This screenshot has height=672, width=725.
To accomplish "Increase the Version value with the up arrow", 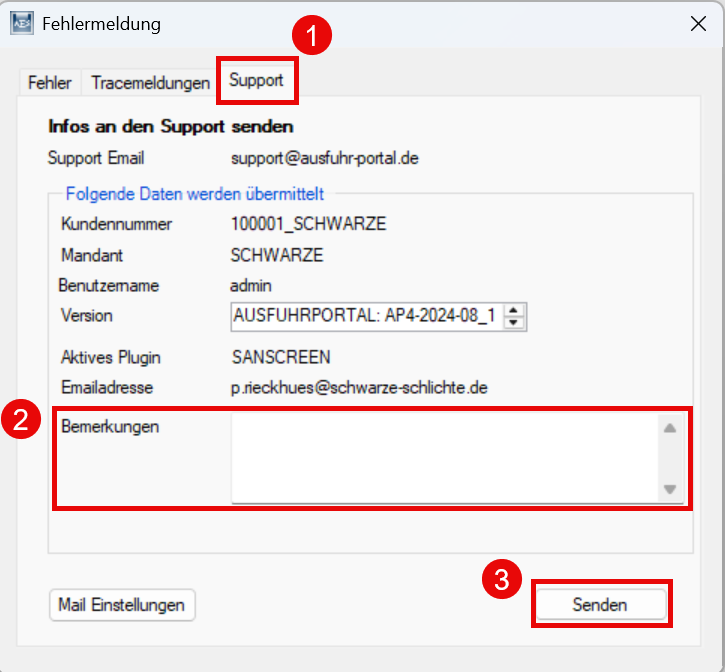I will (x=514, y=311).
